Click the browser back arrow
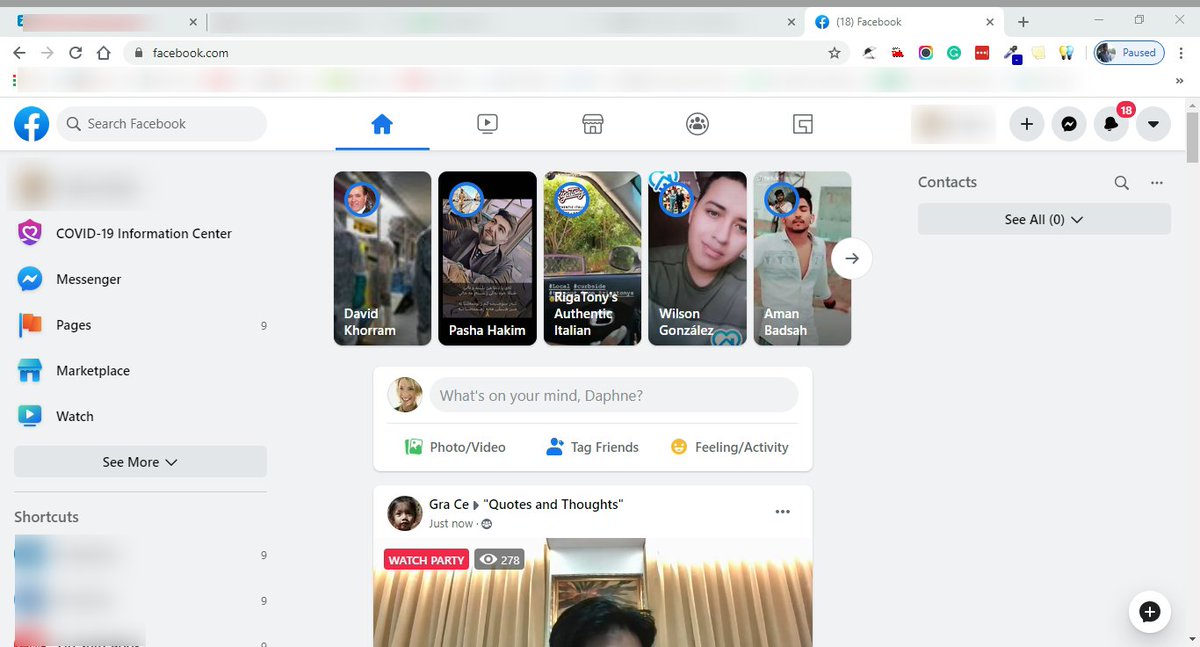The height and width of the screenshot is (647, 1200). click(x=20, y=53)
